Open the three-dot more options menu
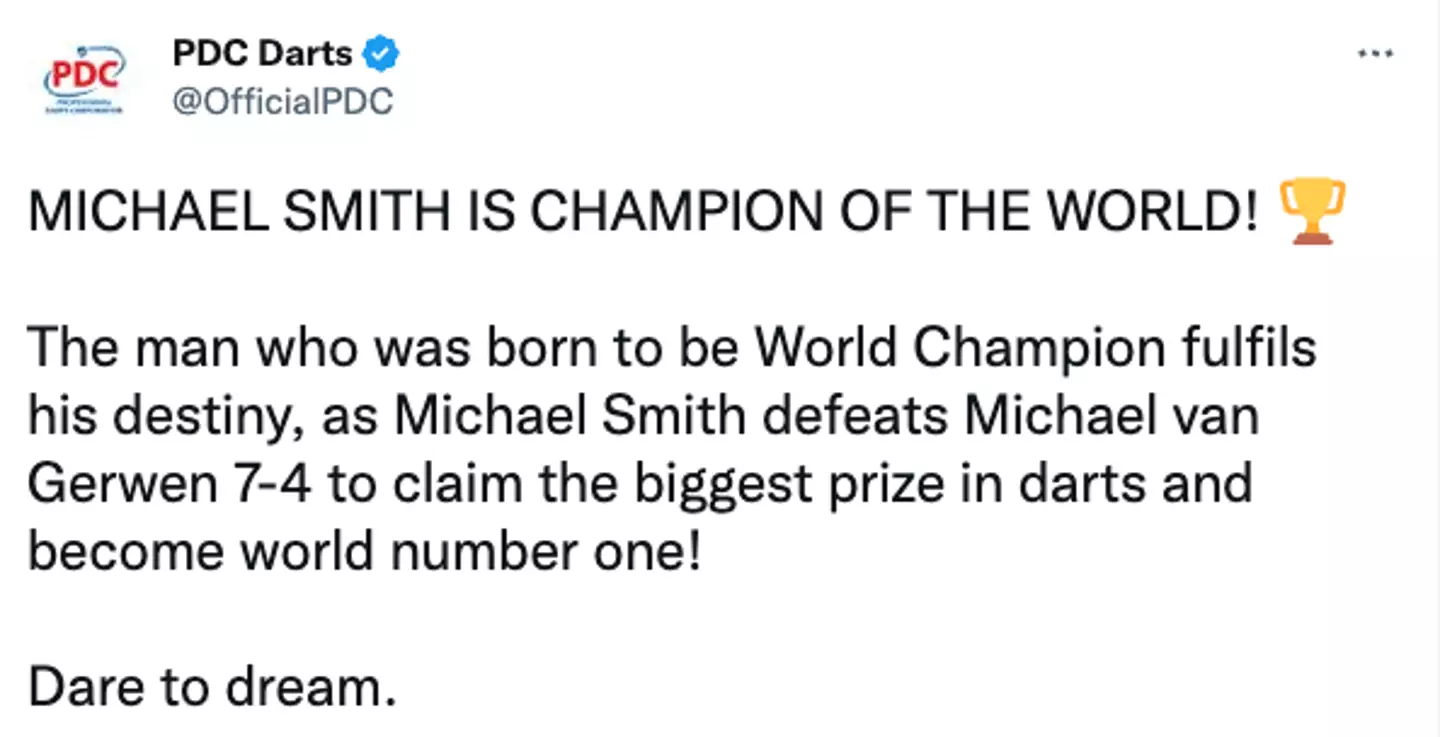This screenshot has width=1440, height=737. [x=1374, y=54]
